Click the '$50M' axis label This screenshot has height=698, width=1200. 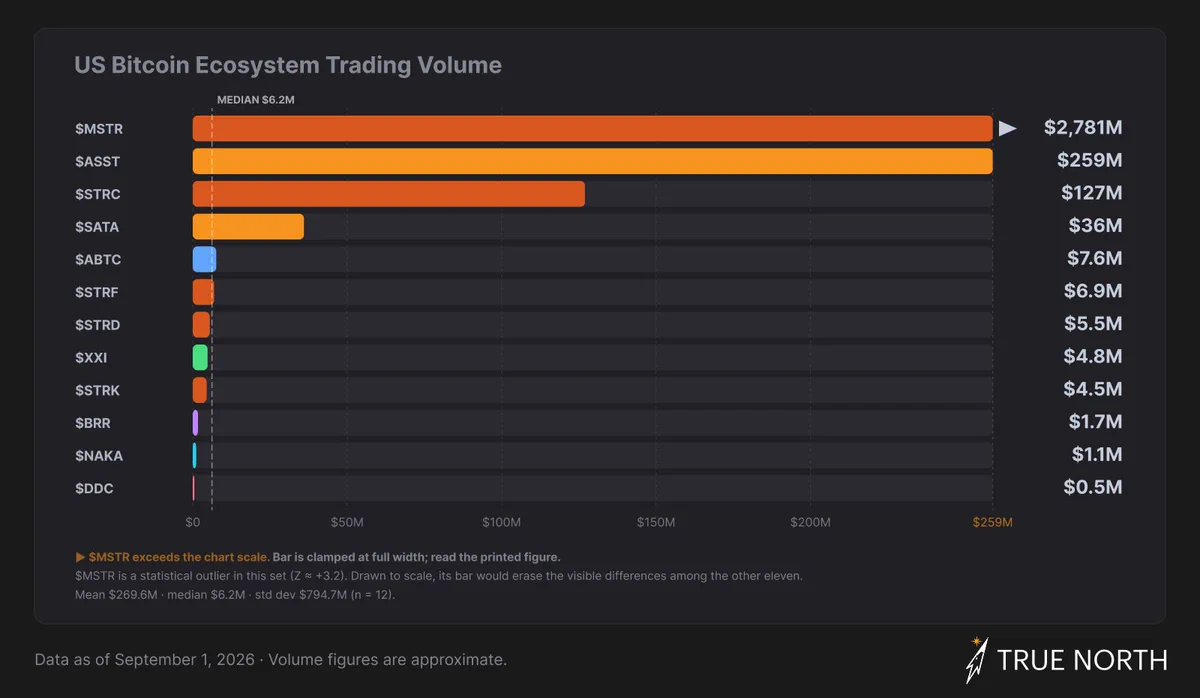click(x=347, y=522)
